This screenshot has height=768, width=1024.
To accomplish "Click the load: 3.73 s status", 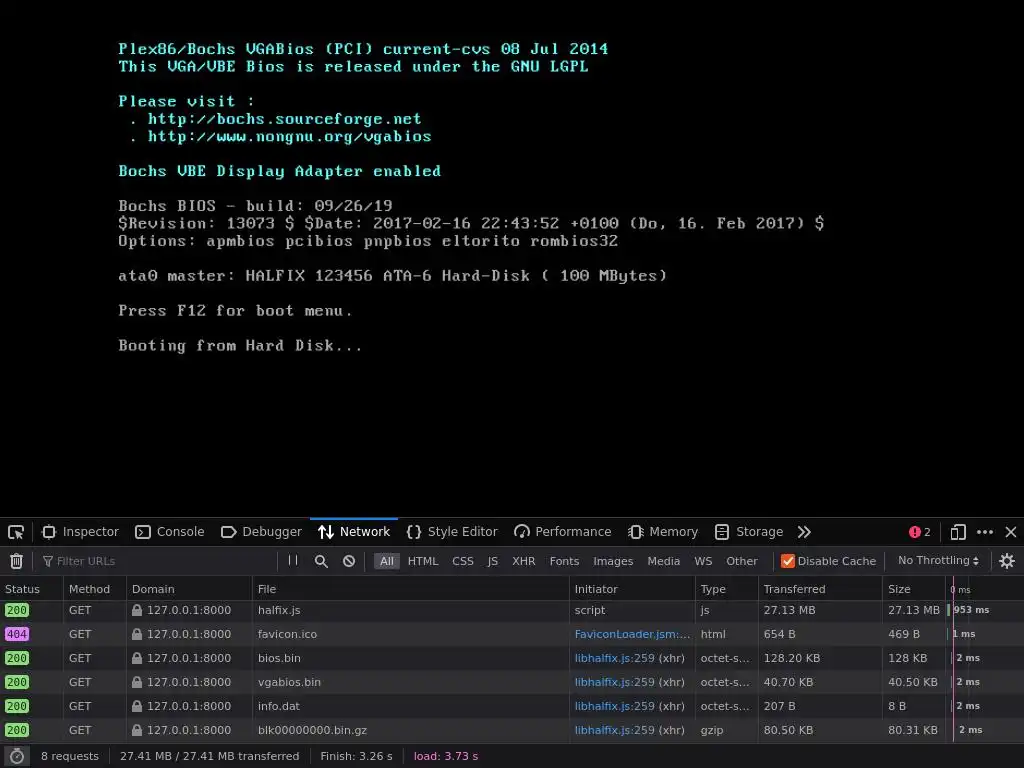I will point(446,756).
